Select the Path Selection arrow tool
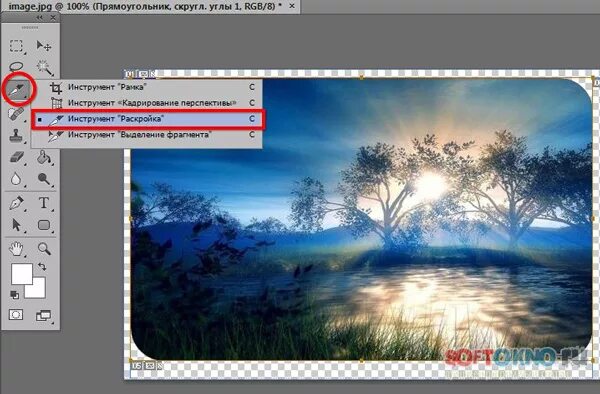Viewport: 600px width, 394px height. [x=16, y=225]
